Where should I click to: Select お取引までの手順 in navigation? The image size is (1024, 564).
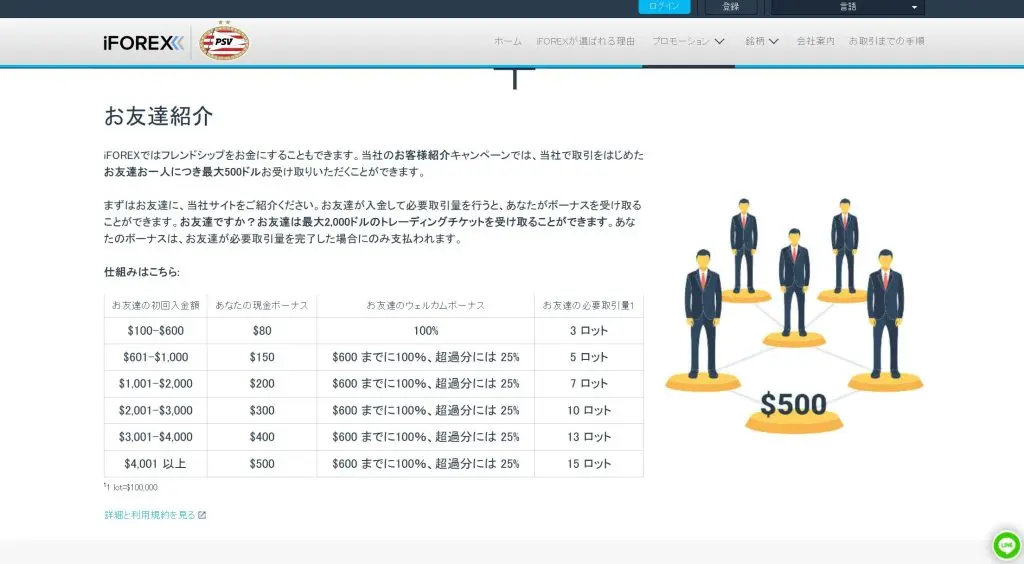pos(886,42)
